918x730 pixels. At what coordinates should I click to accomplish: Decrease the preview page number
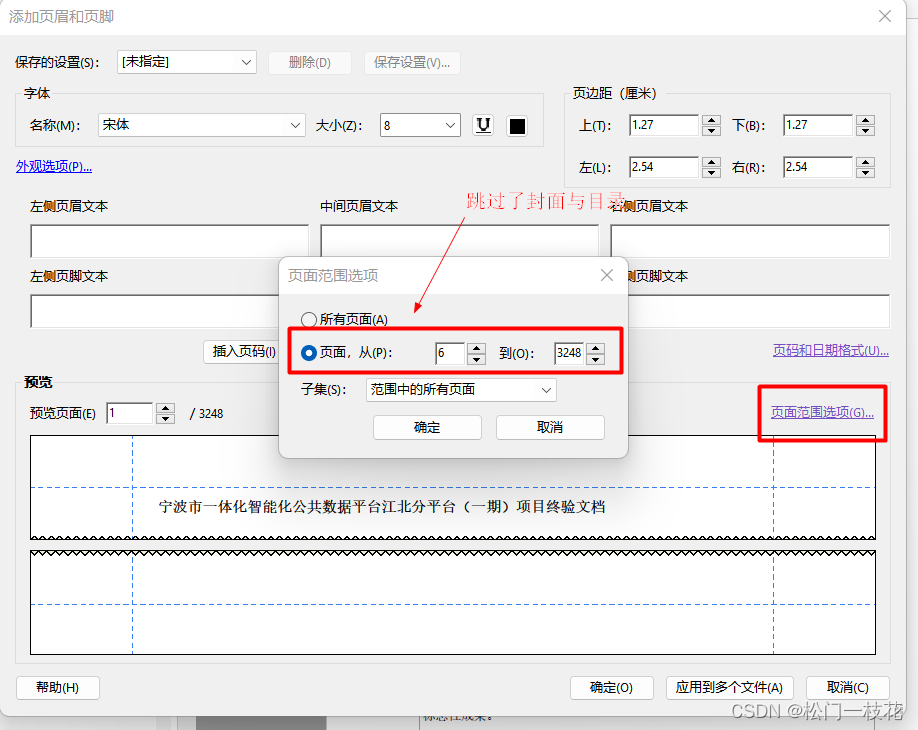coord(166,419)
